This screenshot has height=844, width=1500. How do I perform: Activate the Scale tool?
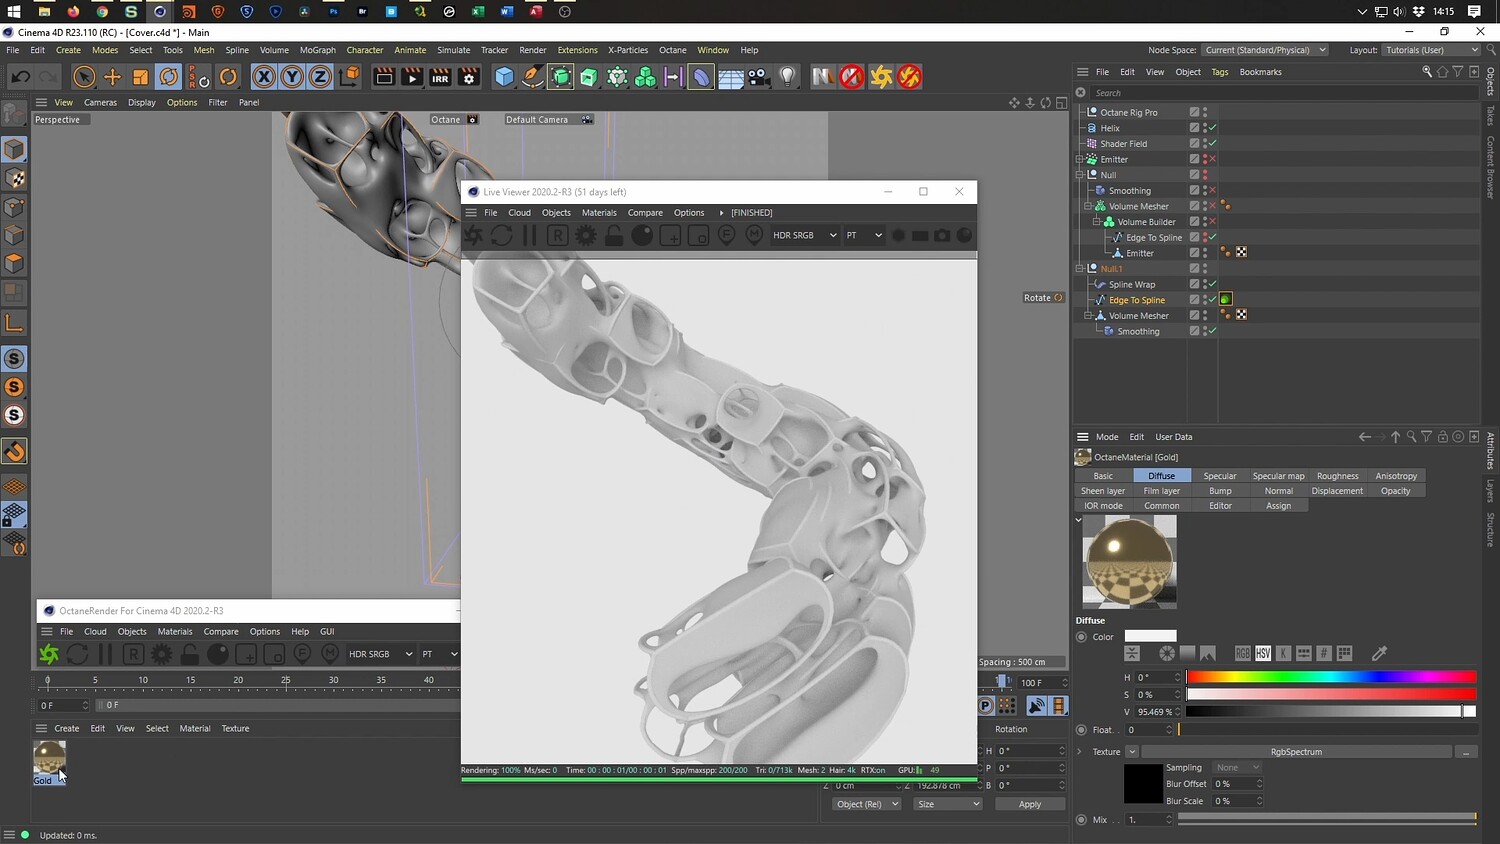click(x=140, y=77)
